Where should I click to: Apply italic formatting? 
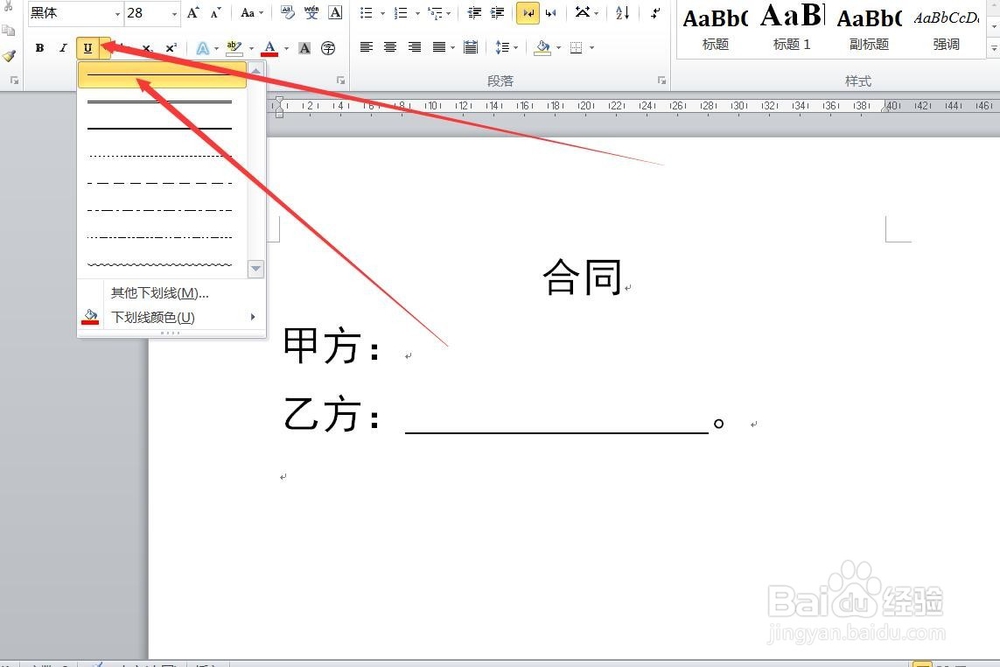point(62,47)
